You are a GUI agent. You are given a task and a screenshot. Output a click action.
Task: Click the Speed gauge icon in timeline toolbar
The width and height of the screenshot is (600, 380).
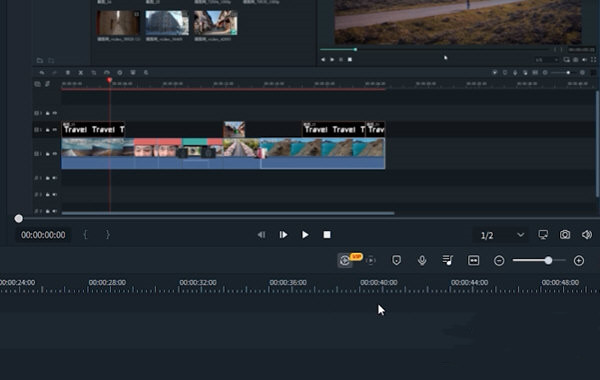click(107, 73)
